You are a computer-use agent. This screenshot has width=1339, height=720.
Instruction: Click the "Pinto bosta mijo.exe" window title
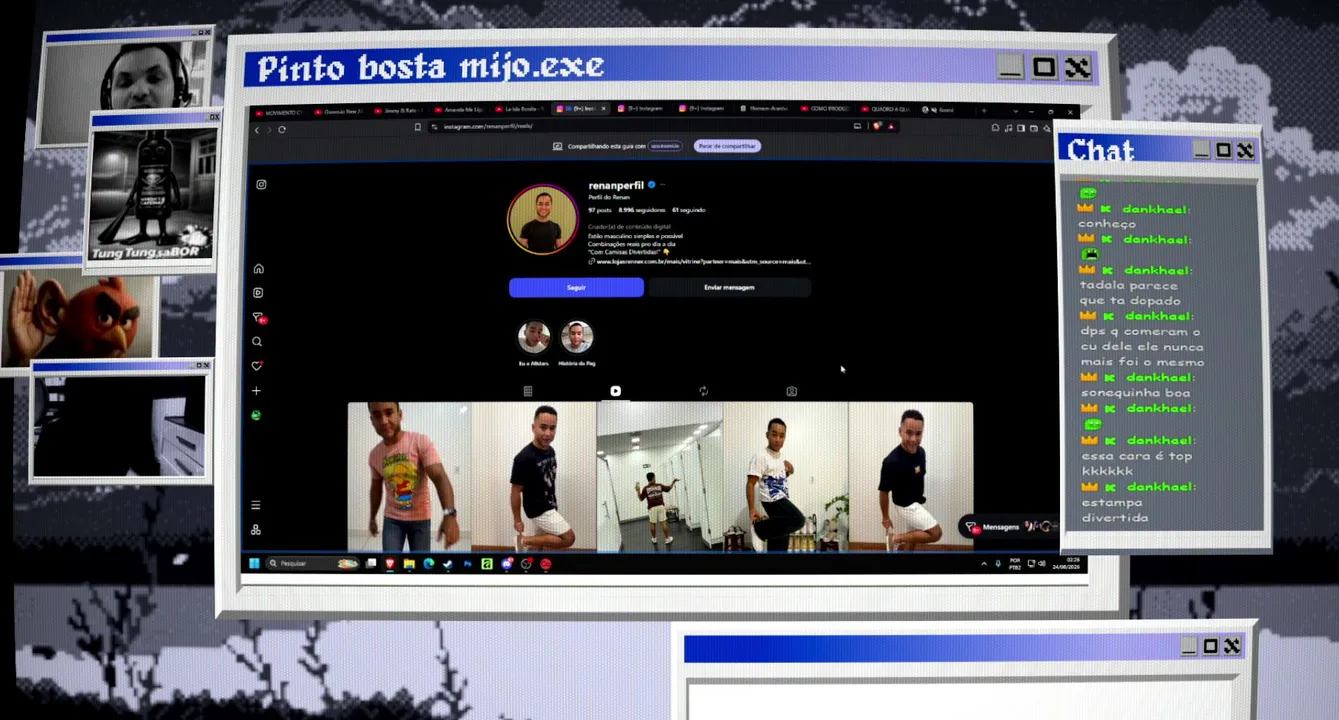tap(431, 67)
